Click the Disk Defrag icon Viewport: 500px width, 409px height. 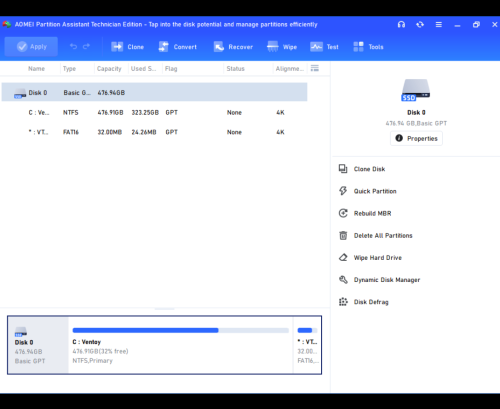coord(343,302)
